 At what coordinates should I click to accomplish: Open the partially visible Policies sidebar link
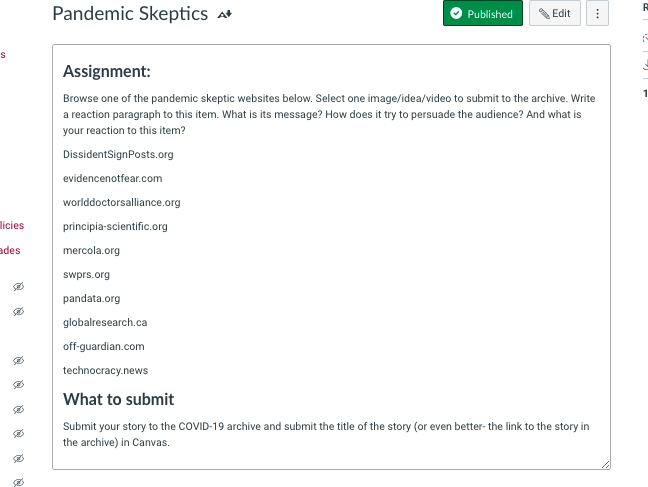tap(11, 226)
